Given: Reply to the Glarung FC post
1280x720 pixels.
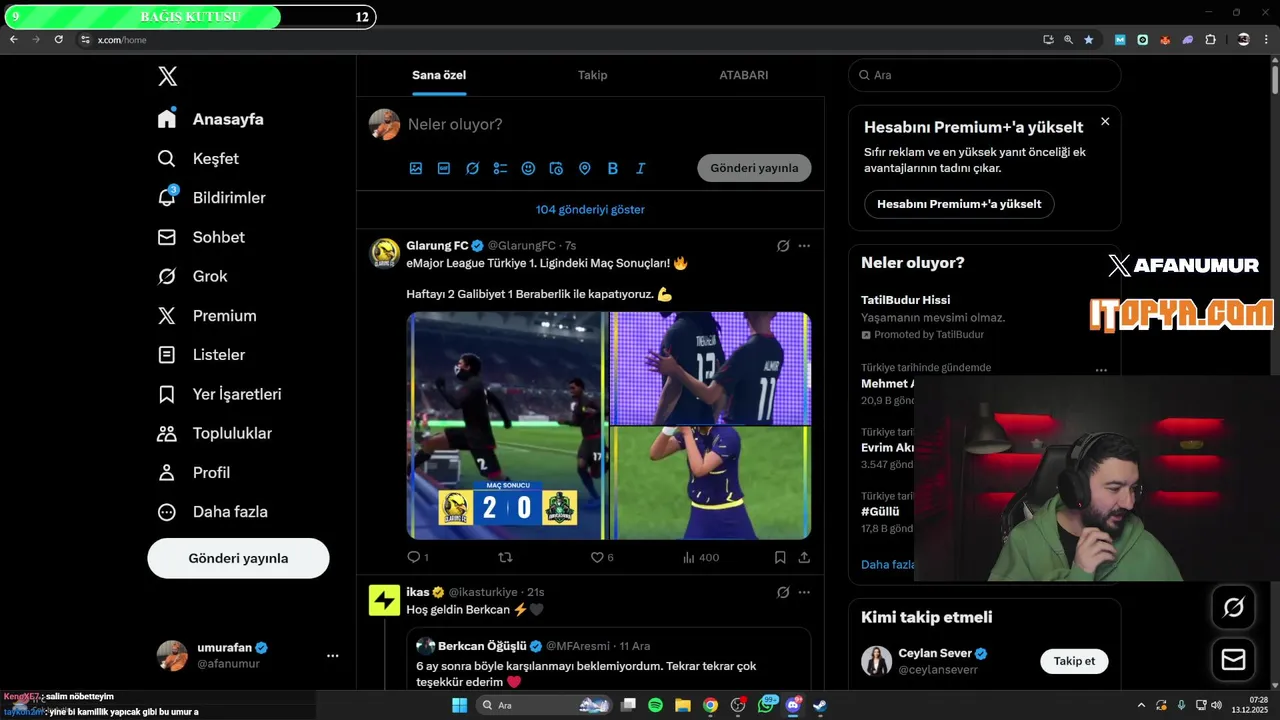Looking at the screenshot, I should [417, 557].
